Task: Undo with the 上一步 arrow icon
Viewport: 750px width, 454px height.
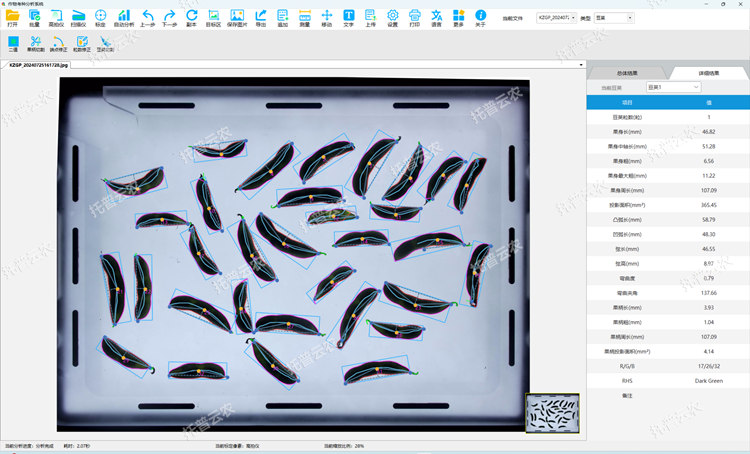Action: pyautogui.click(x=147, y=17)
